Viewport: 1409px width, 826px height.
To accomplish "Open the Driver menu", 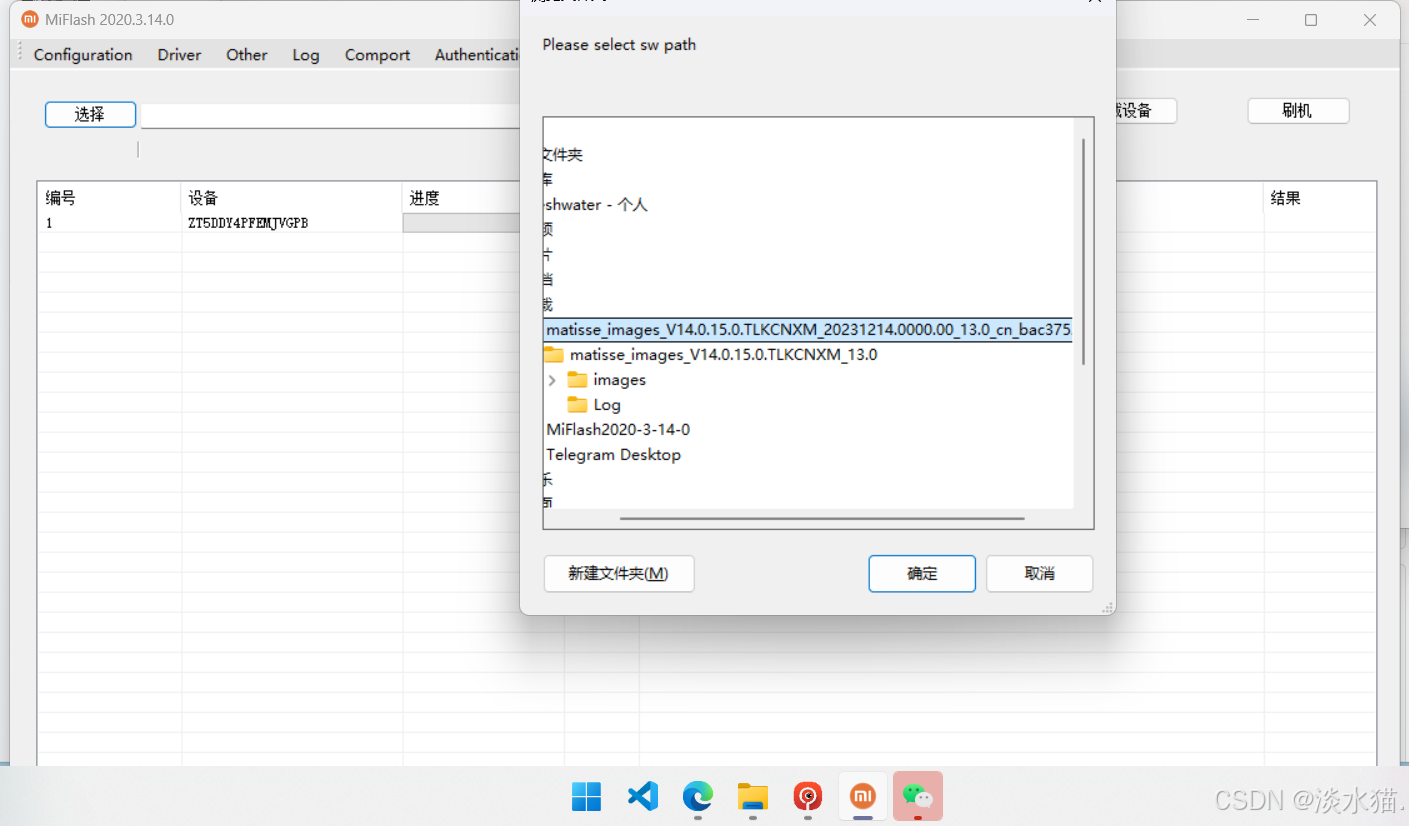I will (x=179, y=55).
